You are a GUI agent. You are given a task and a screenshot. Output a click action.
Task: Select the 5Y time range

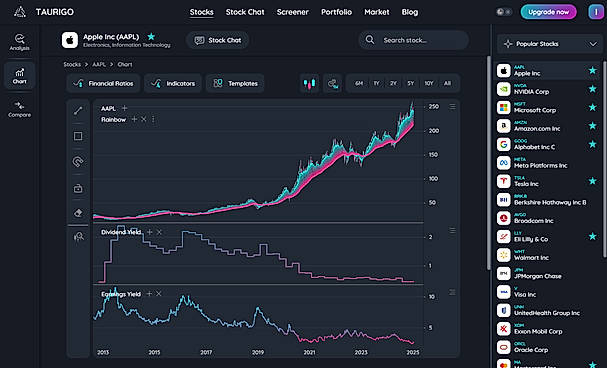click(x=410, y=84)
